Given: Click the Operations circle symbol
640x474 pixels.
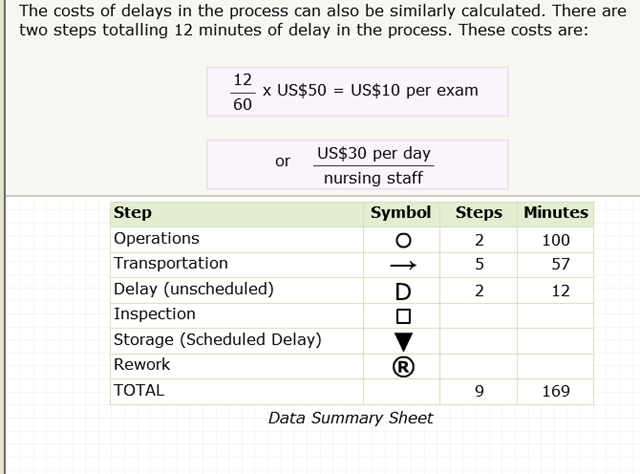Looking at the screenshot, I should [x=402, y=241].
